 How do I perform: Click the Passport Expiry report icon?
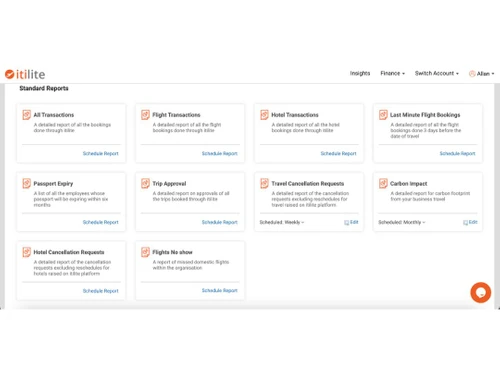click(x=27, y=183)
